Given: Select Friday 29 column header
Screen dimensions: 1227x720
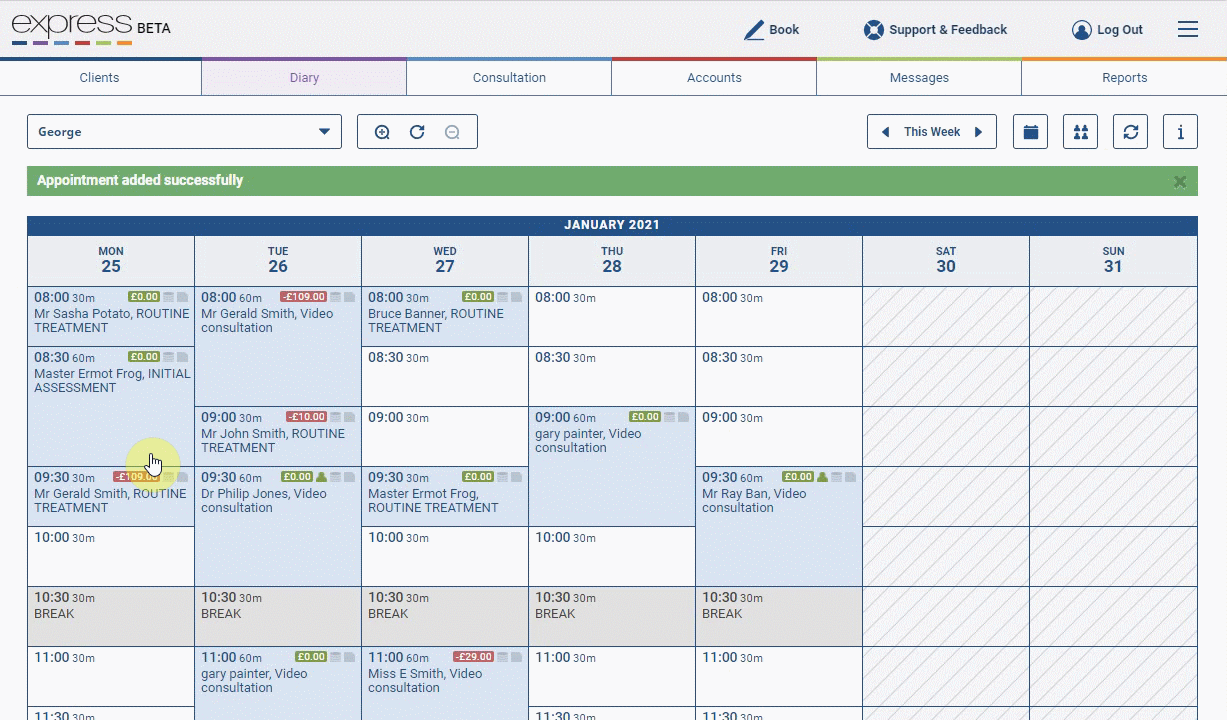Looking at the screenshot, I should click(x=779, y=261).
